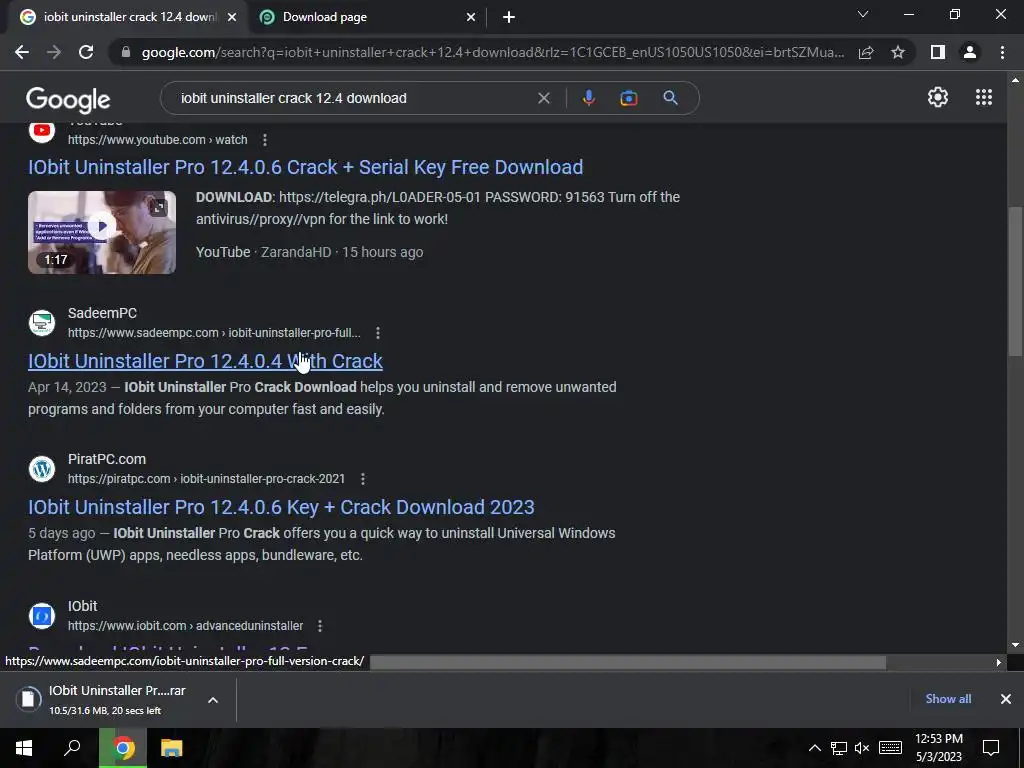The image size is (1024, 768).
Task: Open the clock showing 12:53 PM
Action: (x=938, y=748)
